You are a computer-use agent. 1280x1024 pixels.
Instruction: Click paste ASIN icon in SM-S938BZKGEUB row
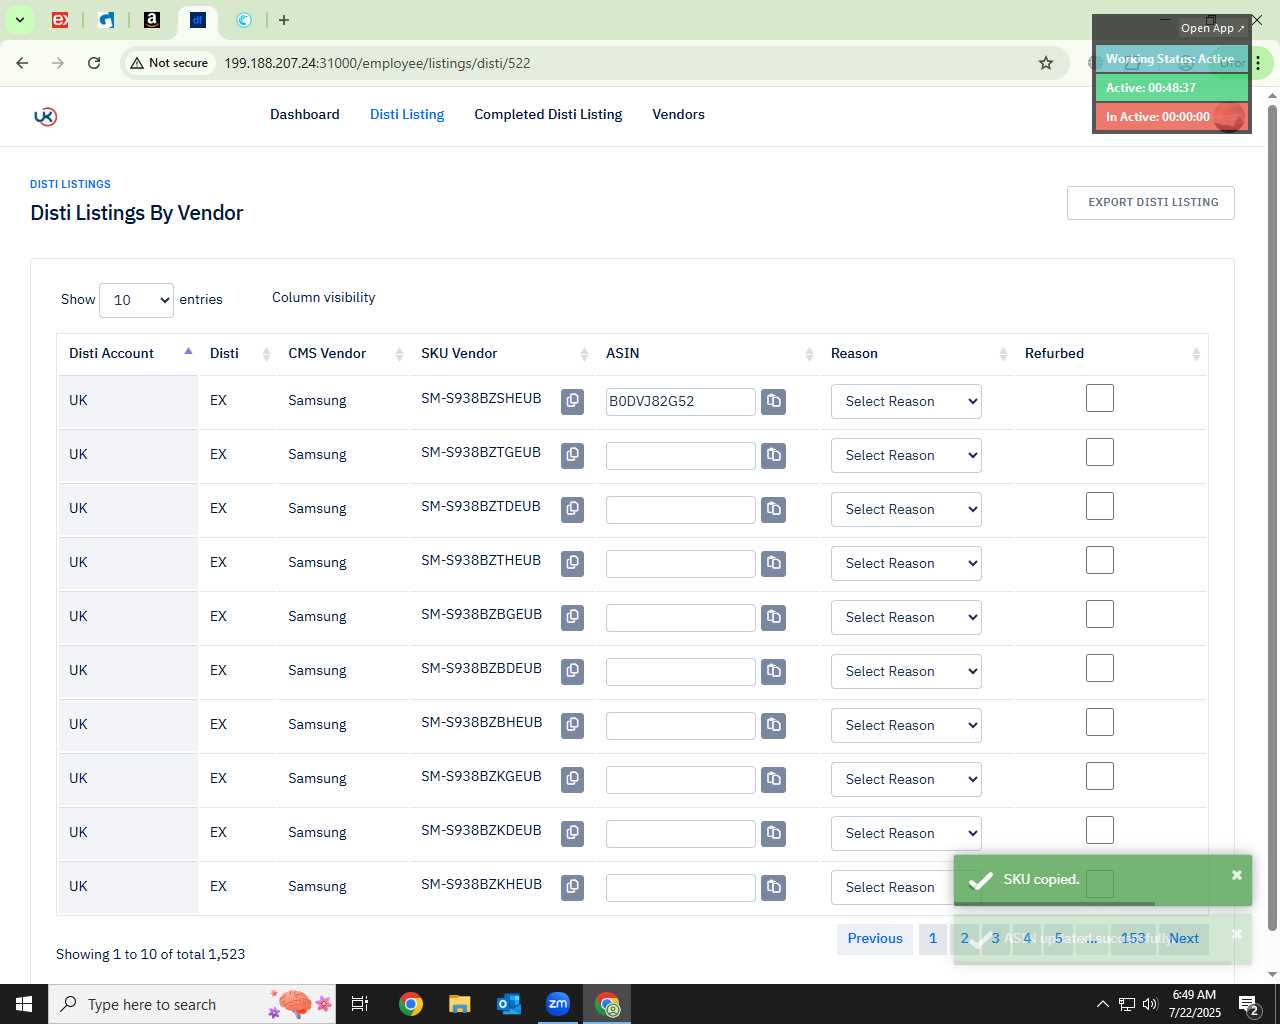point(773,779)
